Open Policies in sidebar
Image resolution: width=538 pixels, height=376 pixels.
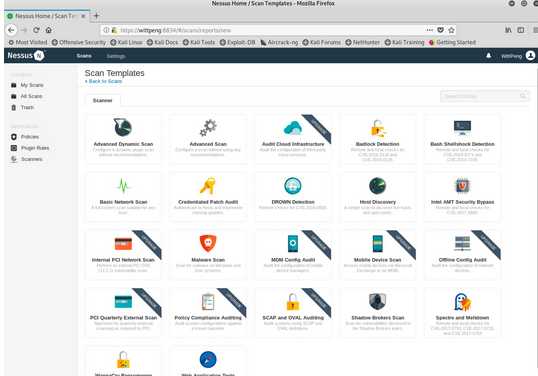coord(25,137)
